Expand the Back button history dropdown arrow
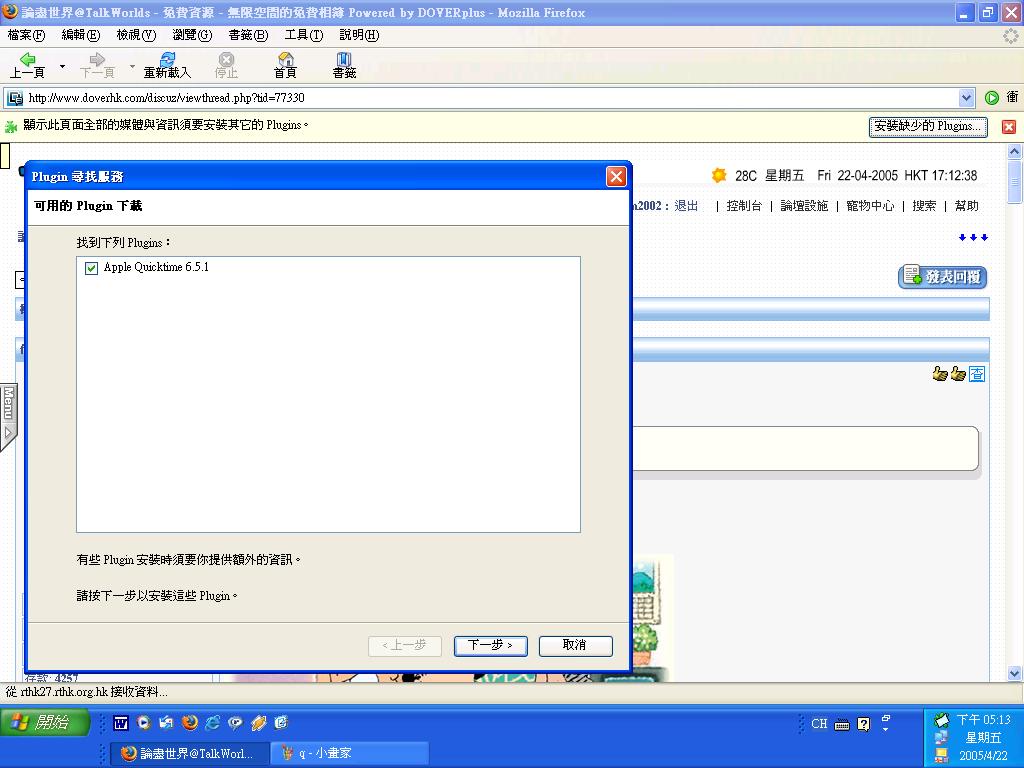 coord(62,67)
